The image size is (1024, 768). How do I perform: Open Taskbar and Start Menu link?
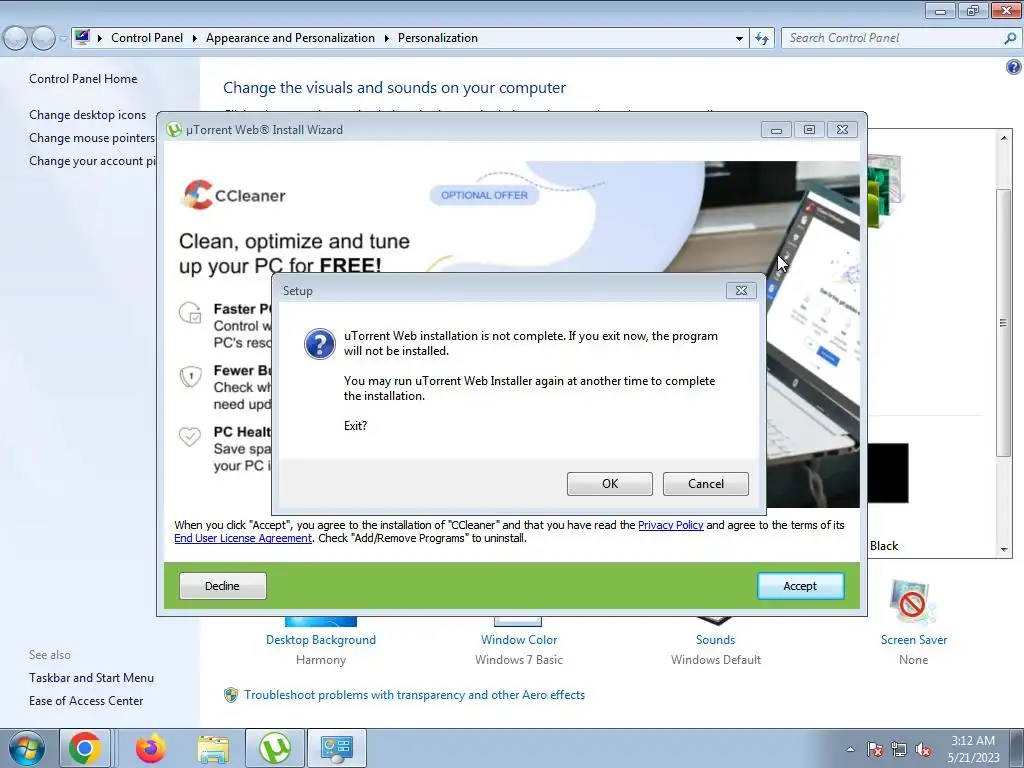pyautogui.click(x=91, y=678)
